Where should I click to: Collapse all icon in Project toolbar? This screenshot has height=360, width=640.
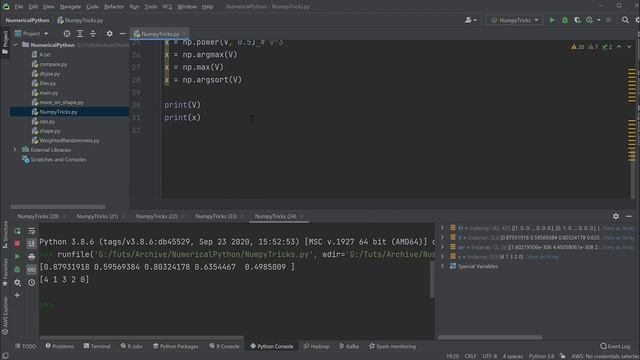(93, 34)
